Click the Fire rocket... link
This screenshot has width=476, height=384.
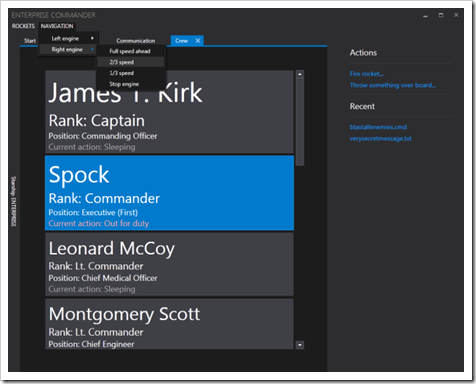point(367,74)
